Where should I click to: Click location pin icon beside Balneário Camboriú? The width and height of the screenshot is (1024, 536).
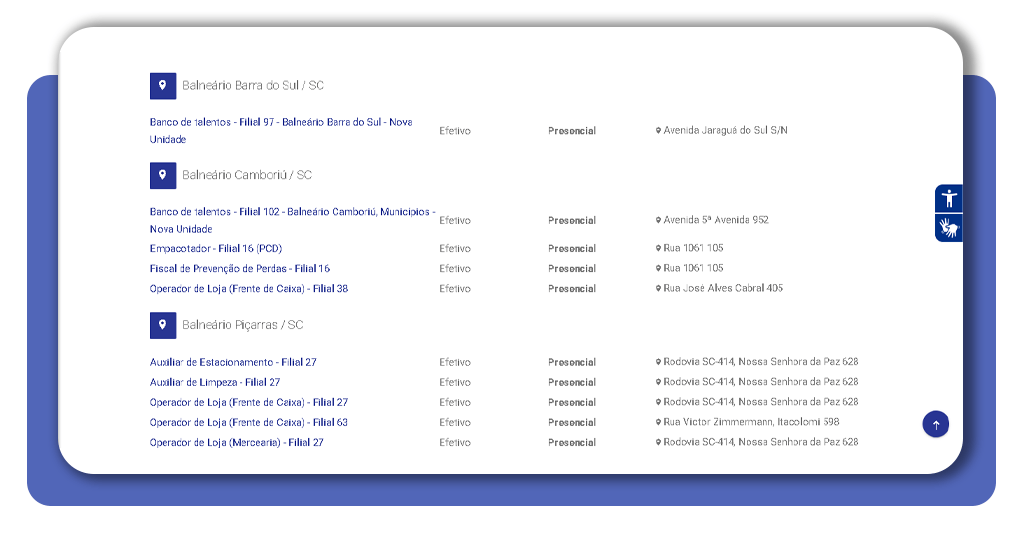[x=163, y=175]
